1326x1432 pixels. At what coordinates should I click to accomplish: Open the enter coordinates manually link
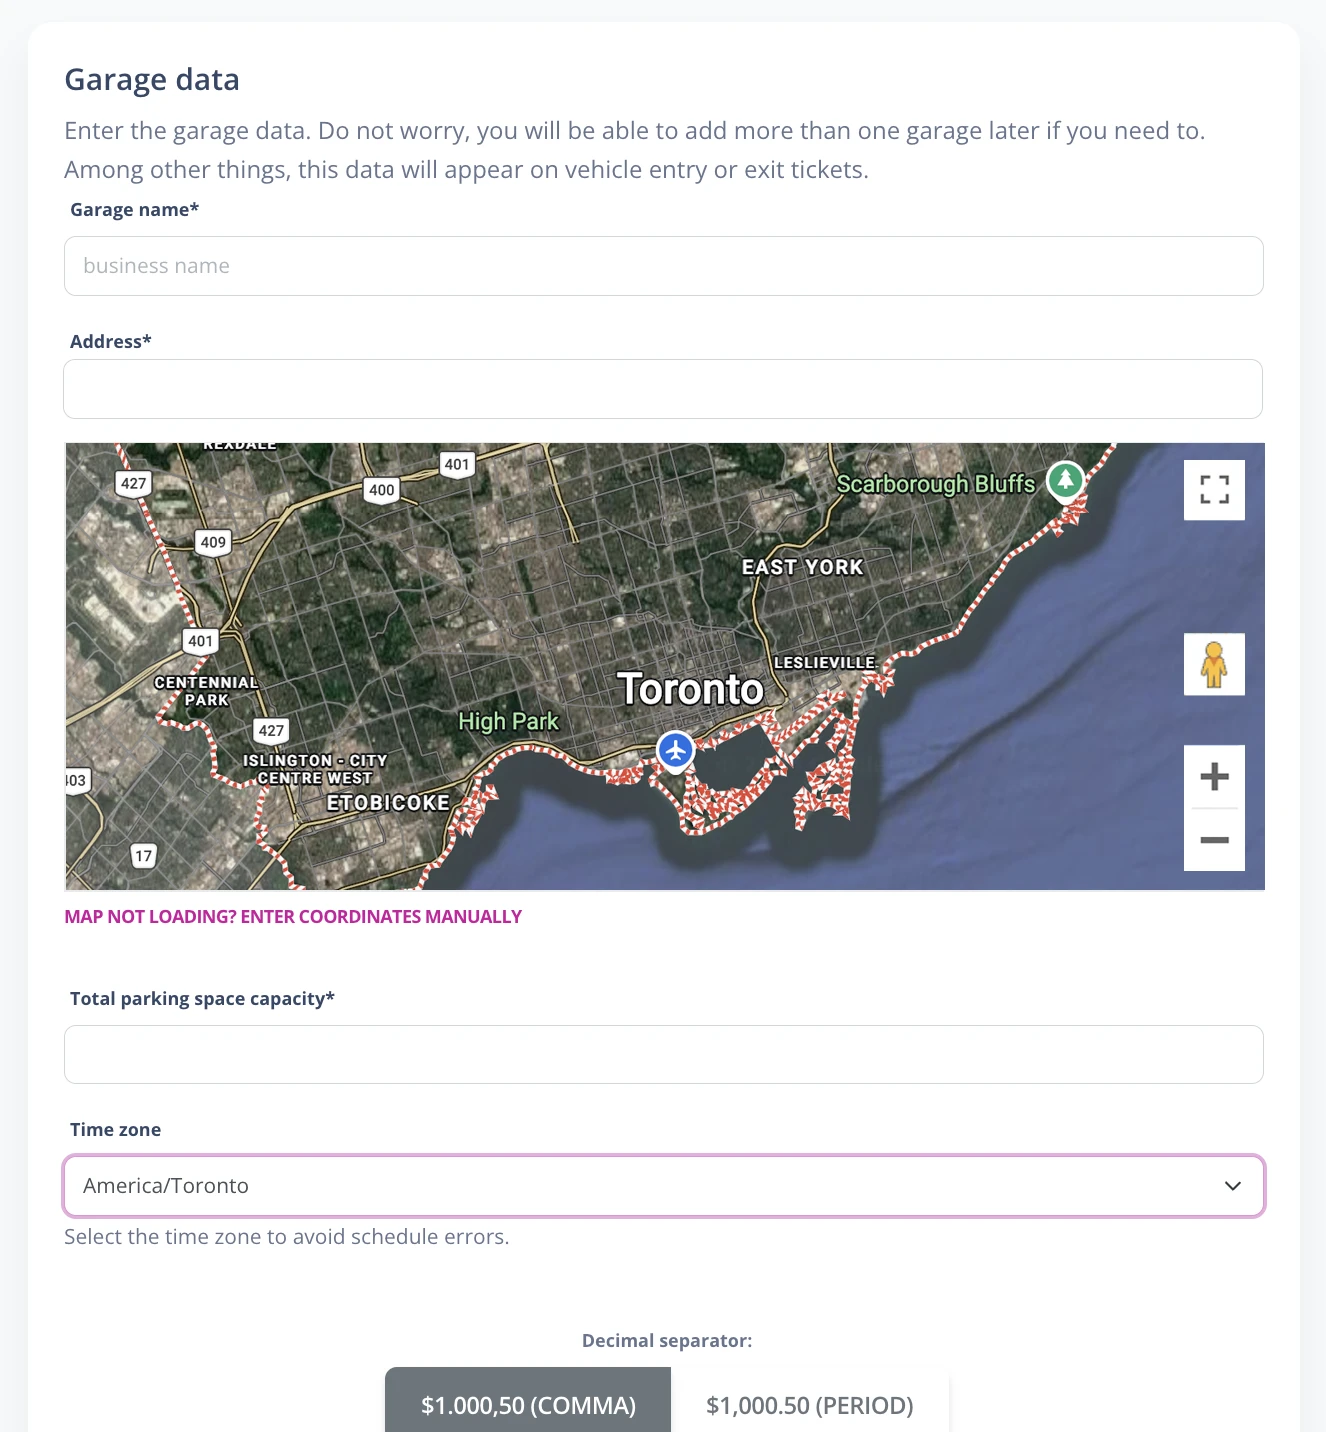coord(293,917)
